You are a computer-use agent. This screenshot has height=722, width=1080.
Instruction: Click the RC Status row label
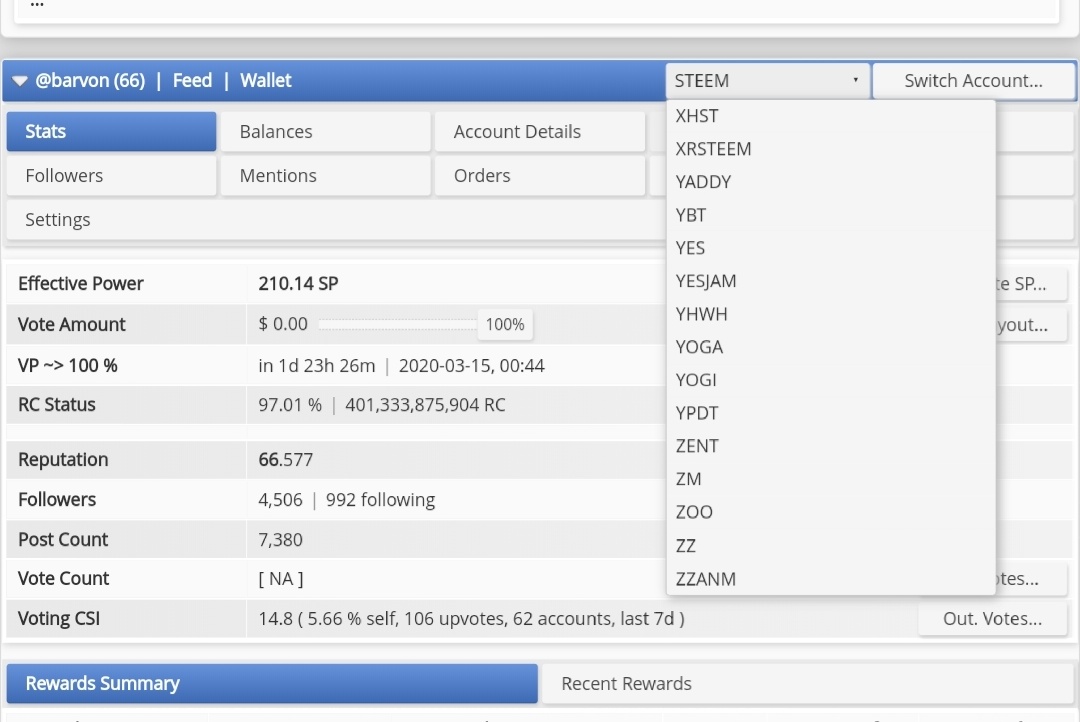(x=56, y=404)
